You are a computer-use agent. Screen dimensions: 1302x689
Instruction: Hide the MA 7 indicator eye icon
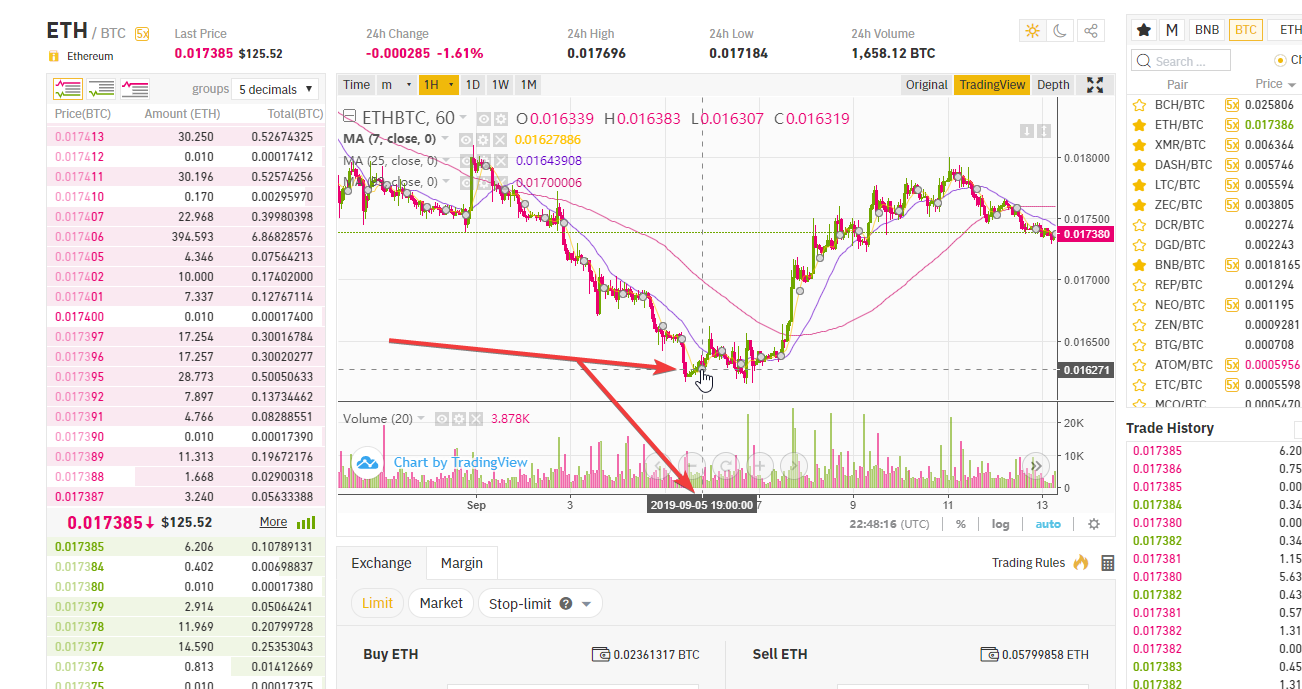tap(467, 139)
